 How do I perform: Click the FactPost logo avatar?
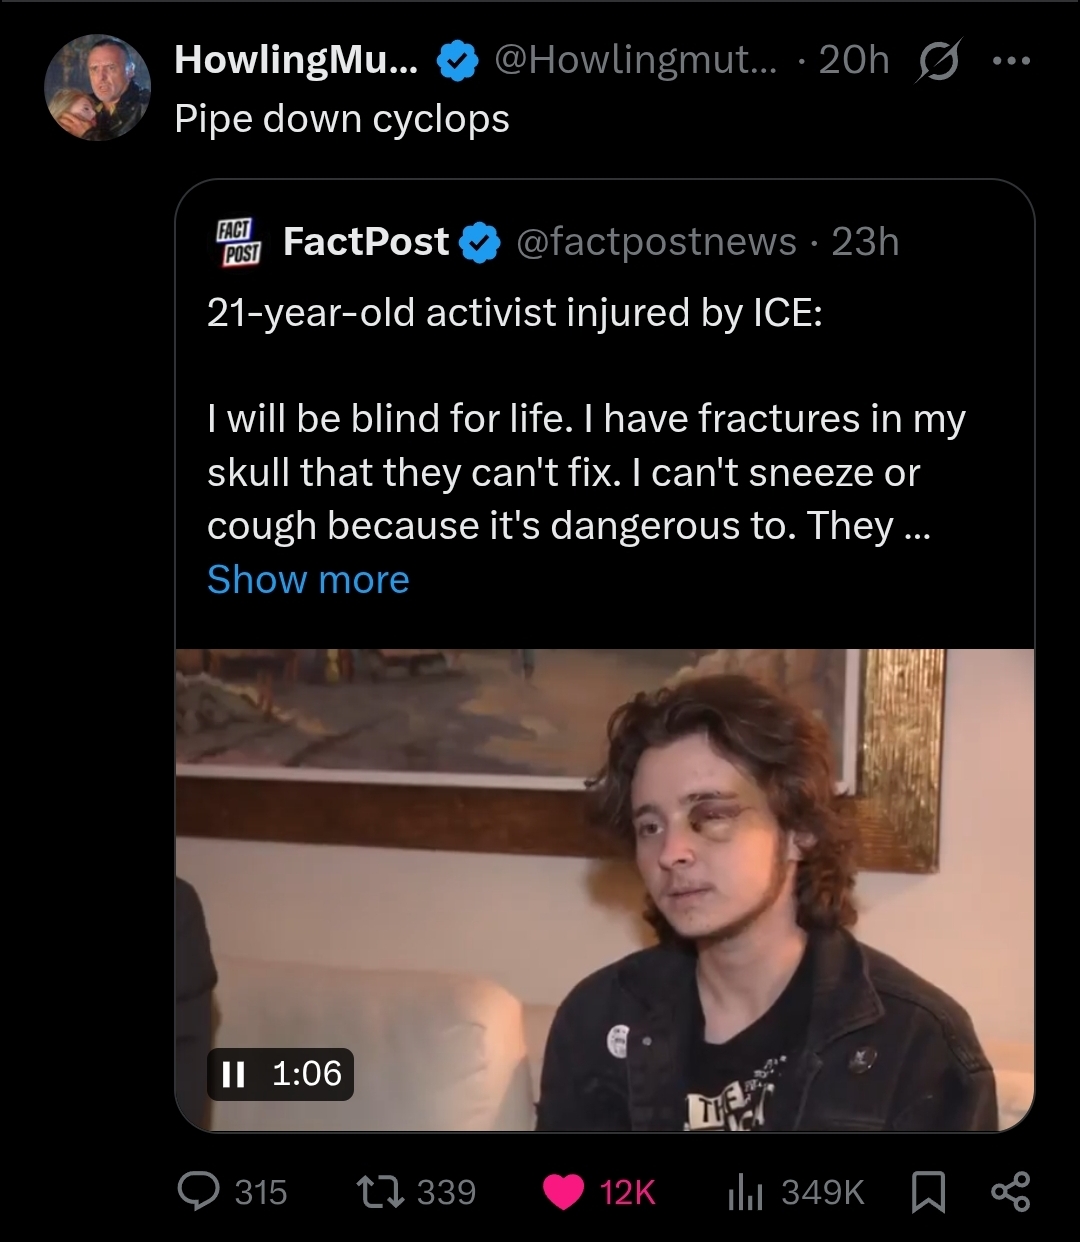pos(238,242)
